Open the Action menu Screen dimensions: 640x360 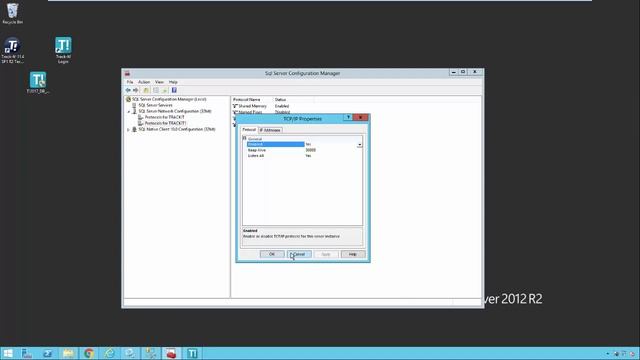pos(144,82)
